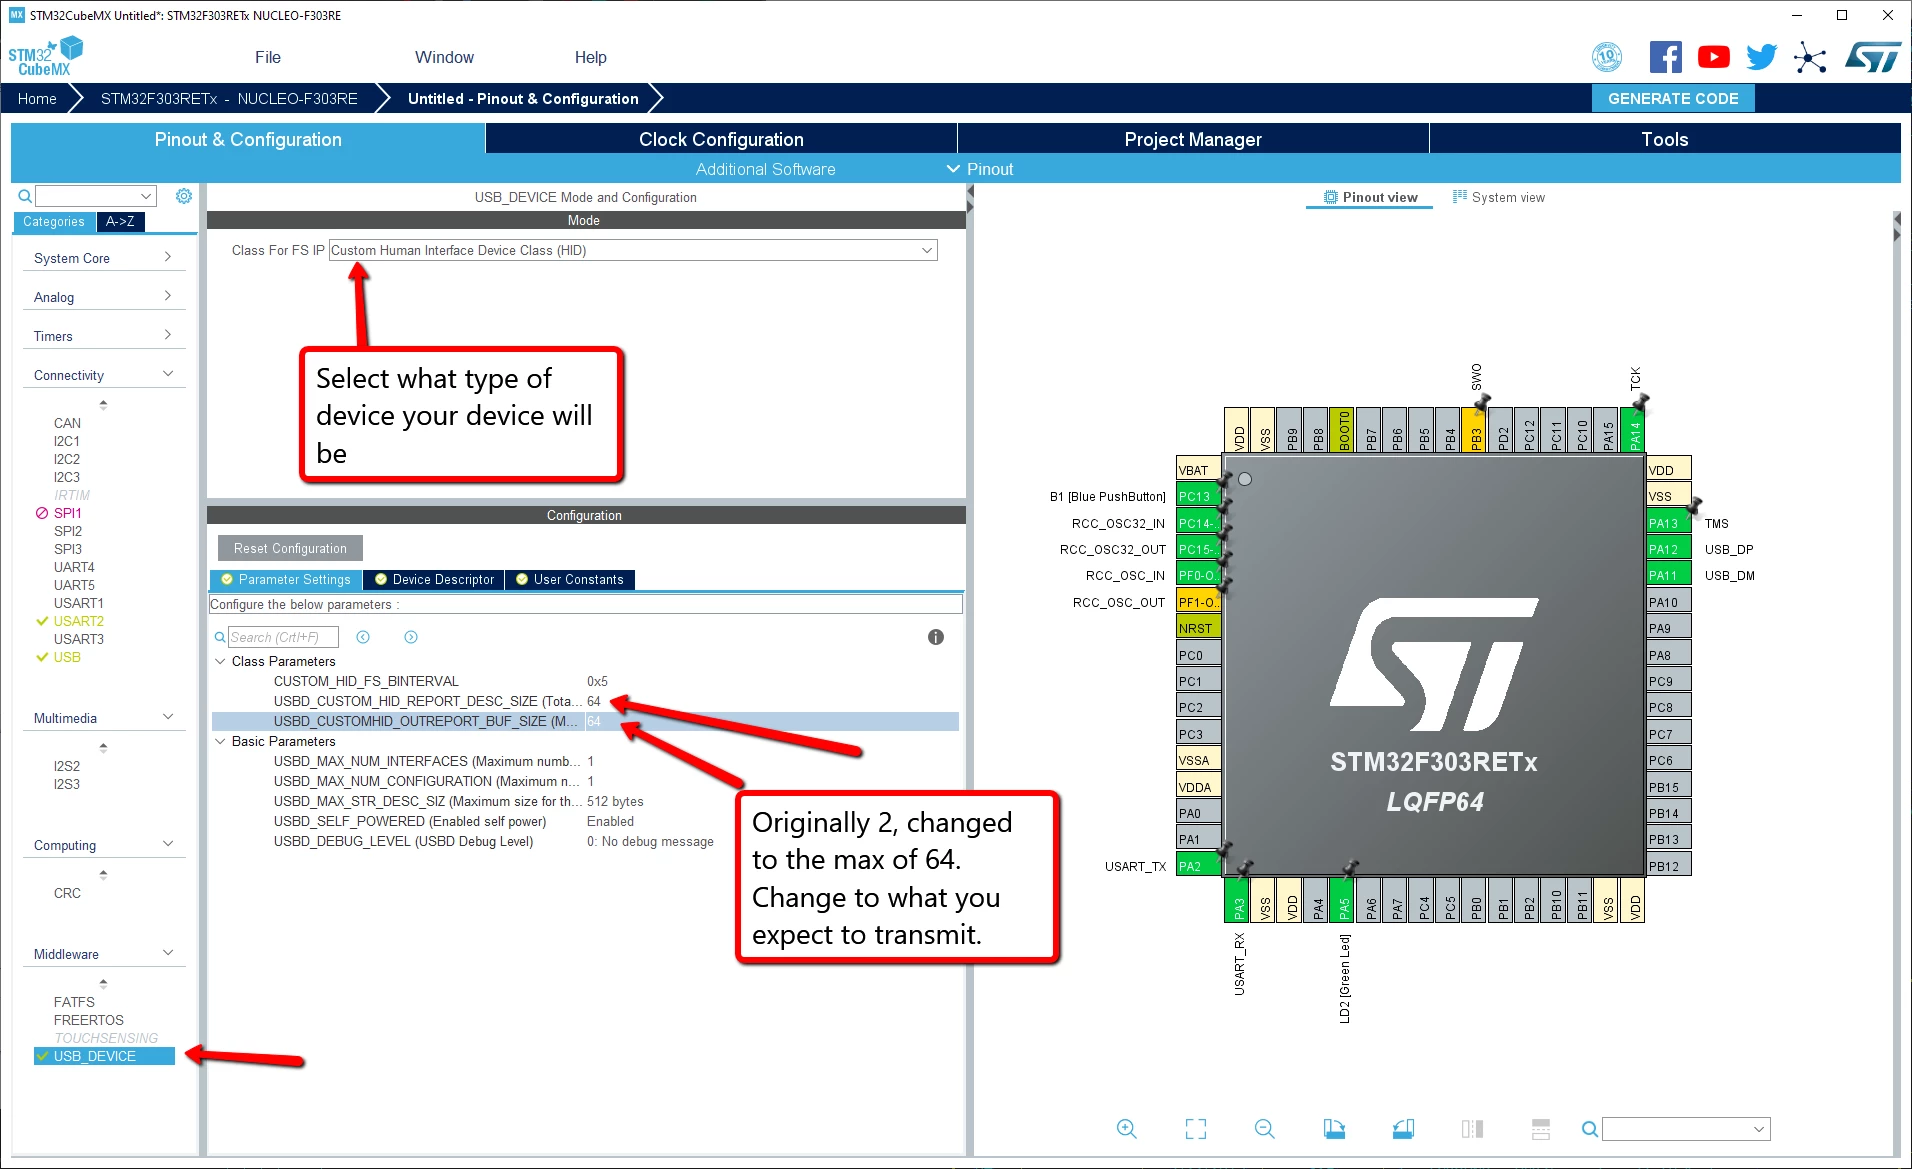Click the STM32CubeMX logo
This screenshot has width=1912, height=1169.
[x=46, y=57]
